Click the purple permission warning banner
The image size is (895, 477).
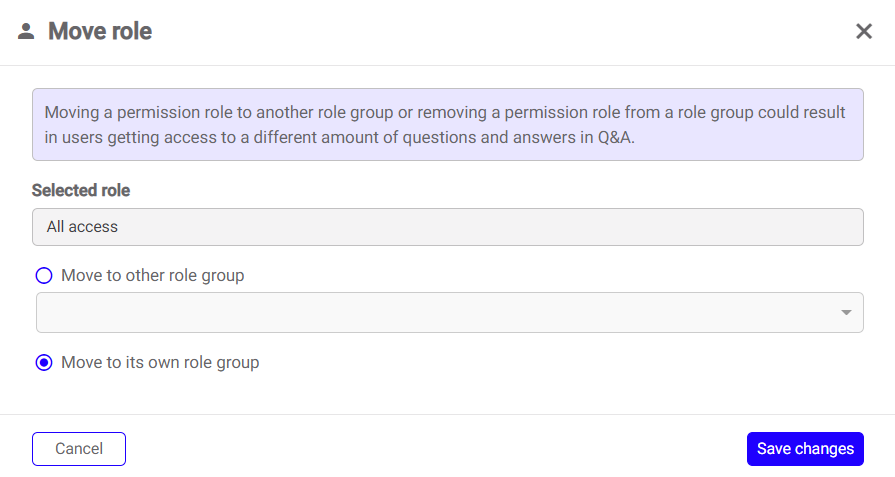pos(448,124)
